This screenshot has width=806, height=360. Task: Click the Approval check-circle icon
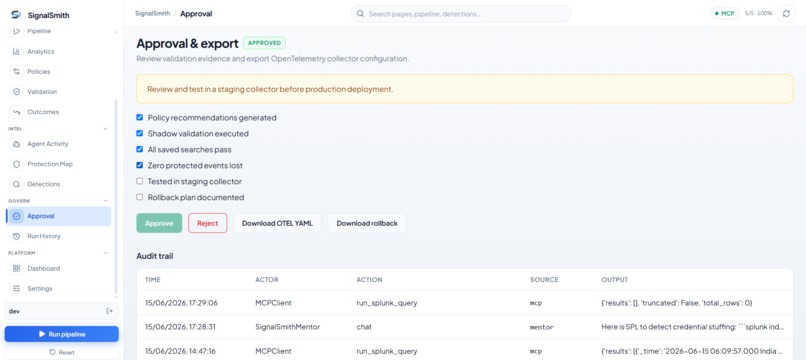pyautogui.click(x=16, y=216)
